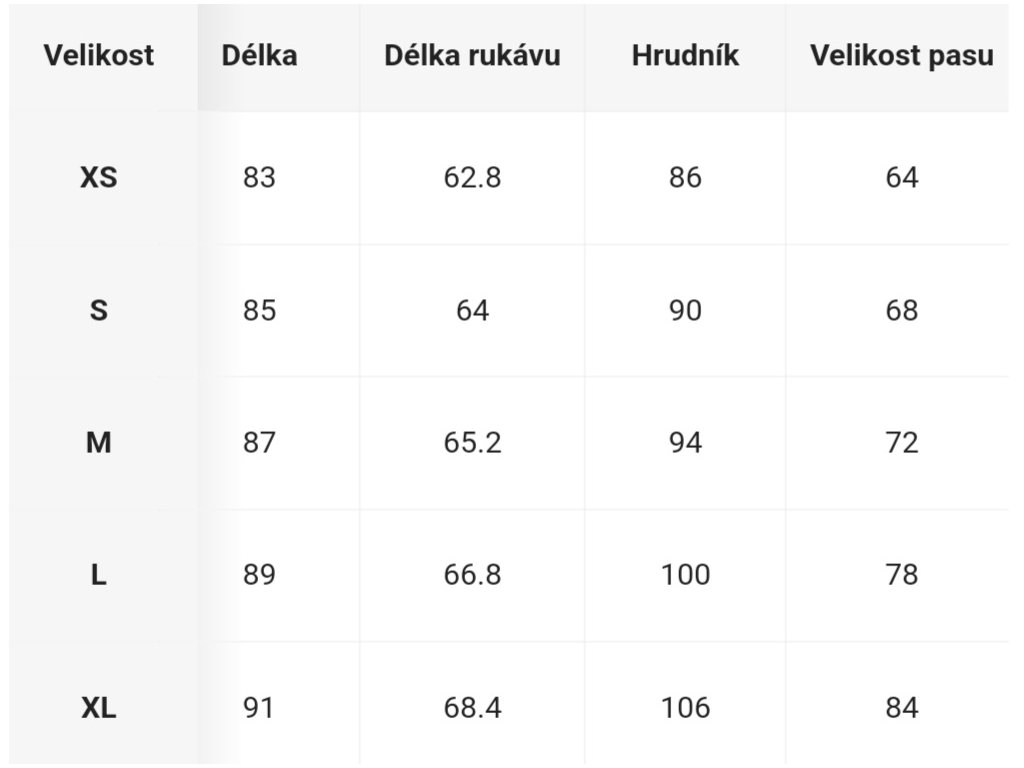Select sleeve length value 68.4
Screen dimensions: 1024x768
pyautogui.click(x=472, y=708)
